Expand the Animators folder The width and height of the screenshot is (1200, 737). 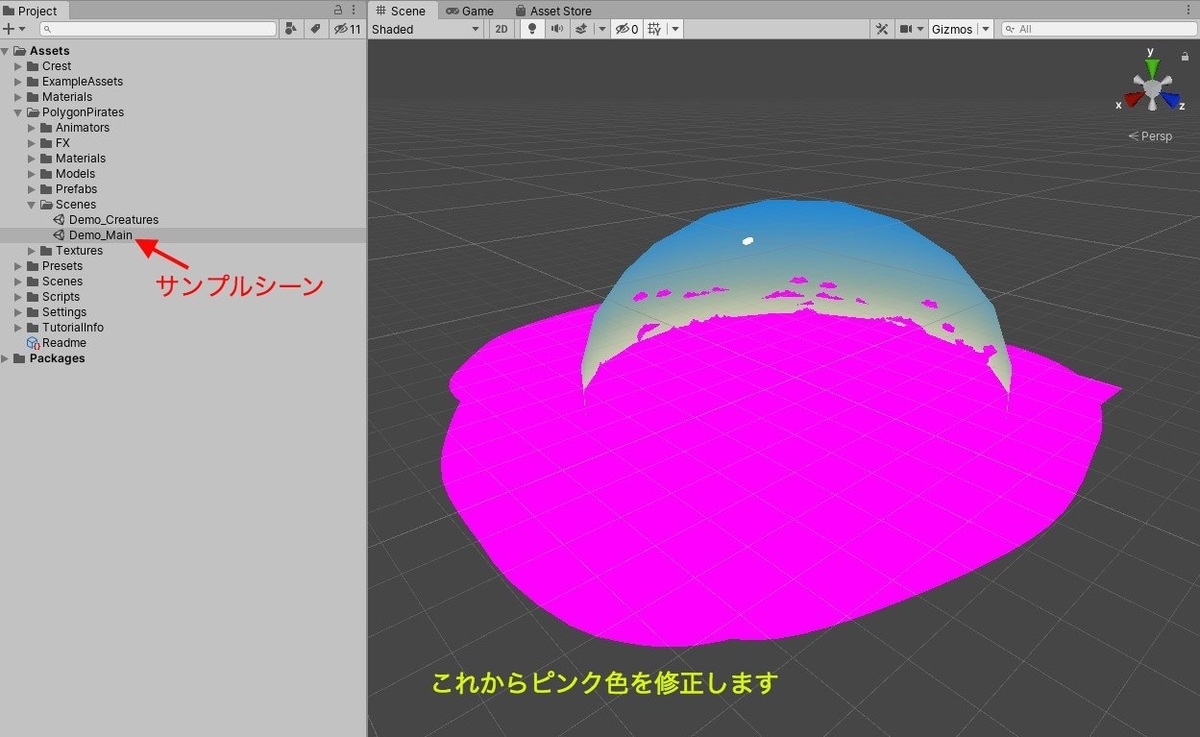(32, 128)
